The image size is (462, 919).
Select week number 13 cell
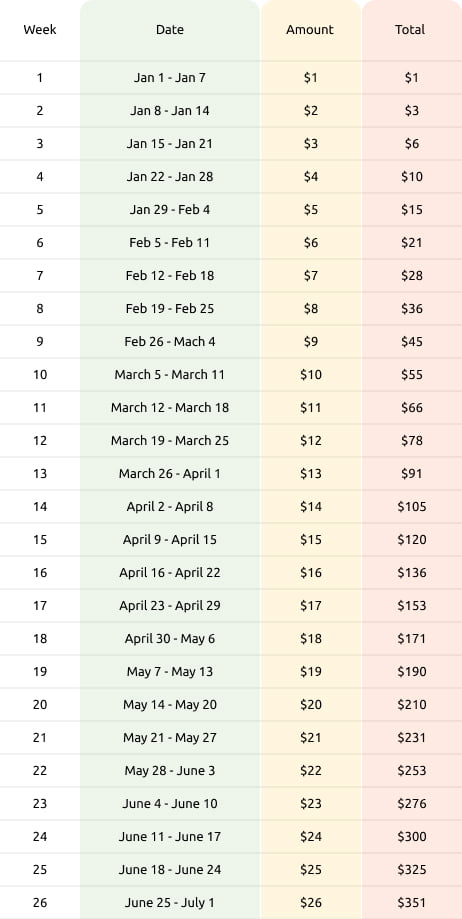pos(40,473)
